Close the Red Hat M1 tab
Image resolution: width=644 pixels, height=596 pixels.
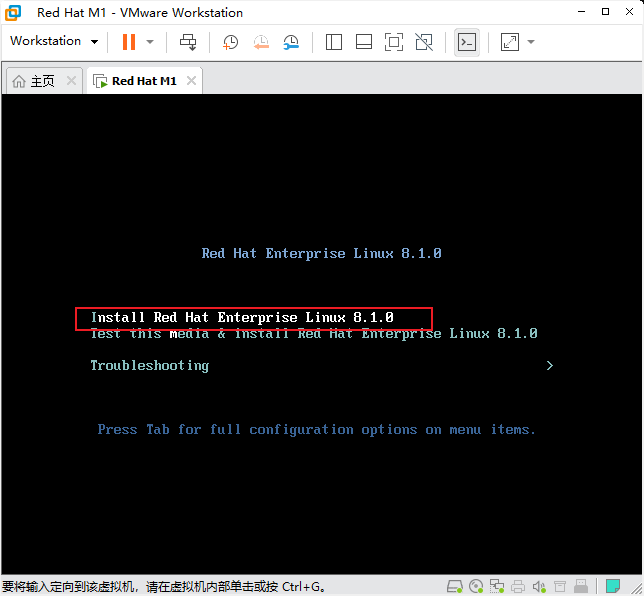coord(191,81)
